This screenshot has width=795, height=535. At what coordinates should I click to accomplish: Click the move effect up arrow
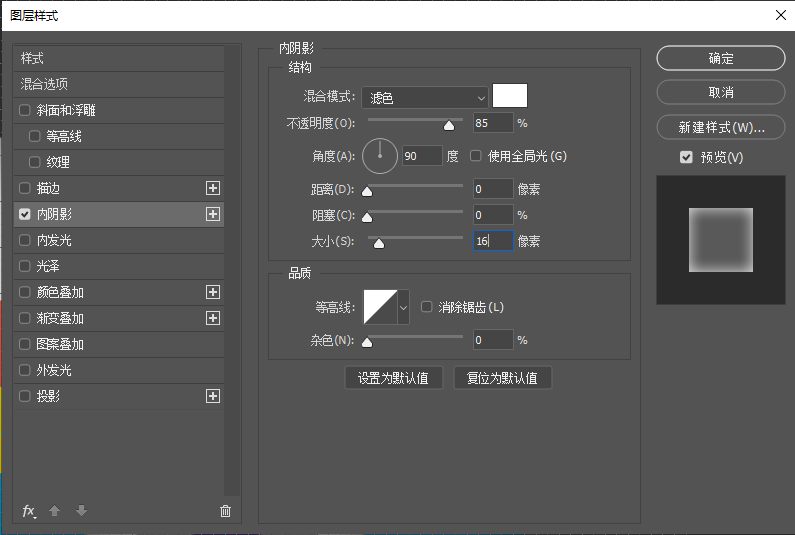[x=55, y=511]
